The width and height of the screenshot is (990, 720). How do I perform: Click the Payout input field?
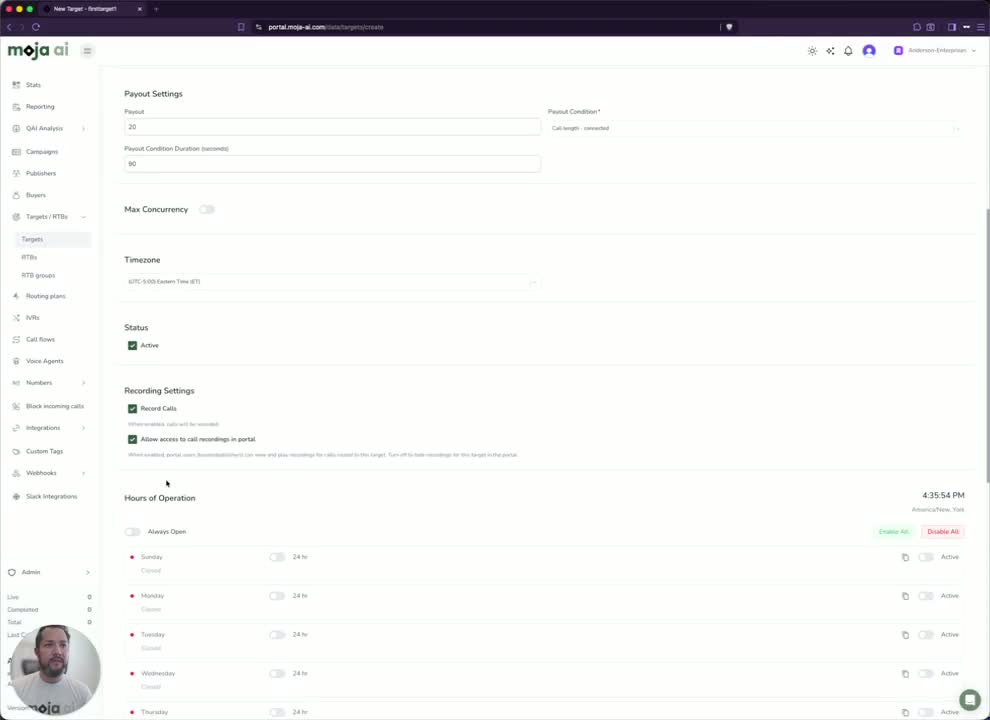[x=332, y=127]
